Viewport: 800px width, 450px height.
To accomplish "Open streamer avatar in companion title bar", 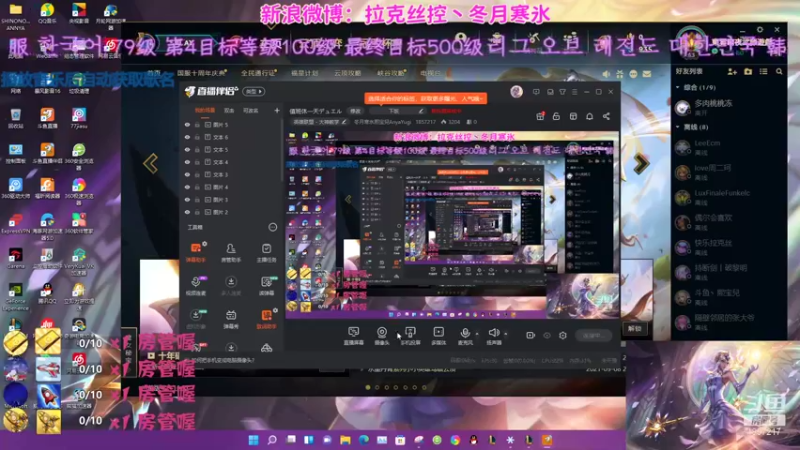I will pos(516,92).
